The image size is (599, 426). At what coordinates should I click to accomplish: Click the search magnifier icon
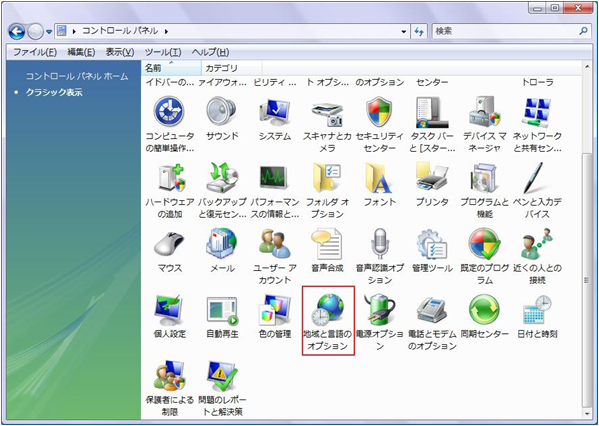click(583, 31)
